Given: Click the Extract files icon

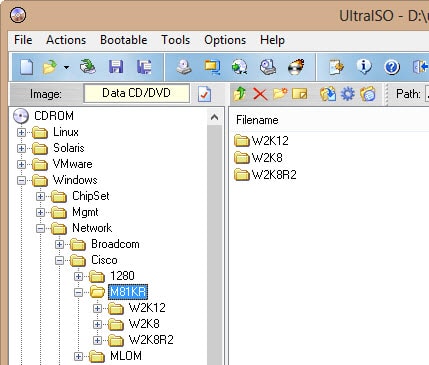Looking at the screenshot, I should tap(328, 94).
